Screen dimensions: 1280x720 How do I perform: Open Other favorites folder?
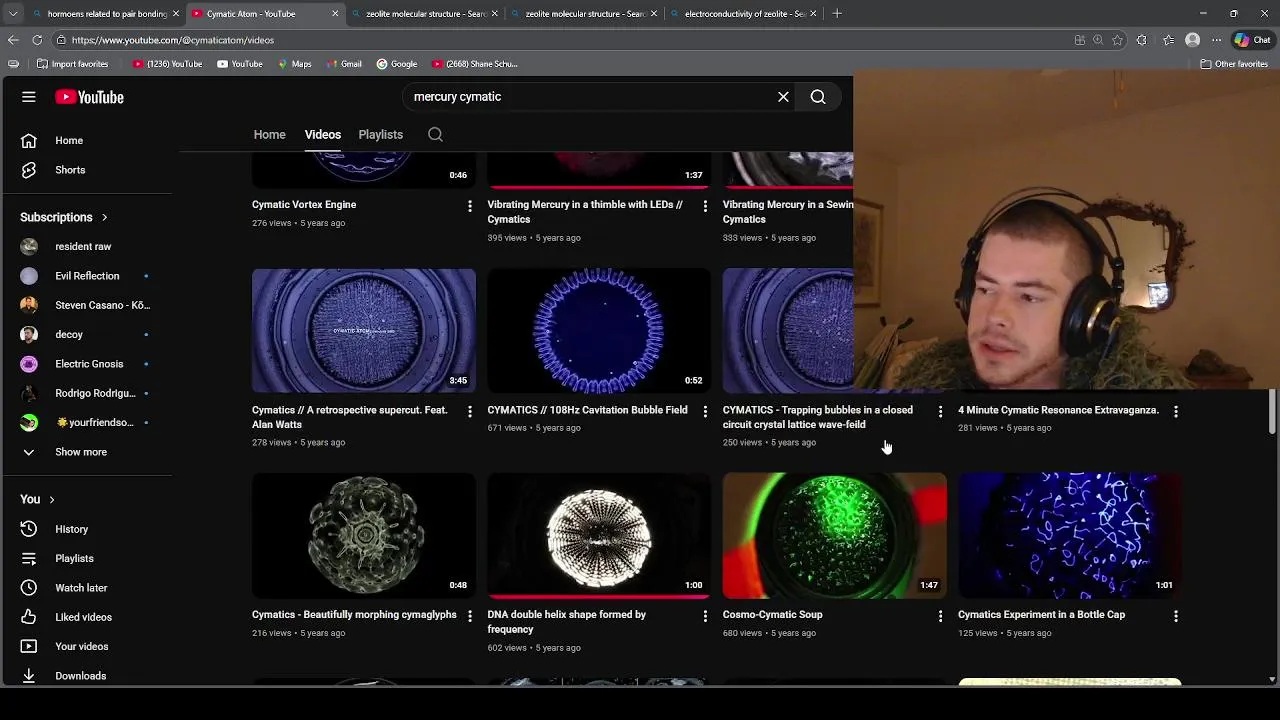coord(1234,64)
